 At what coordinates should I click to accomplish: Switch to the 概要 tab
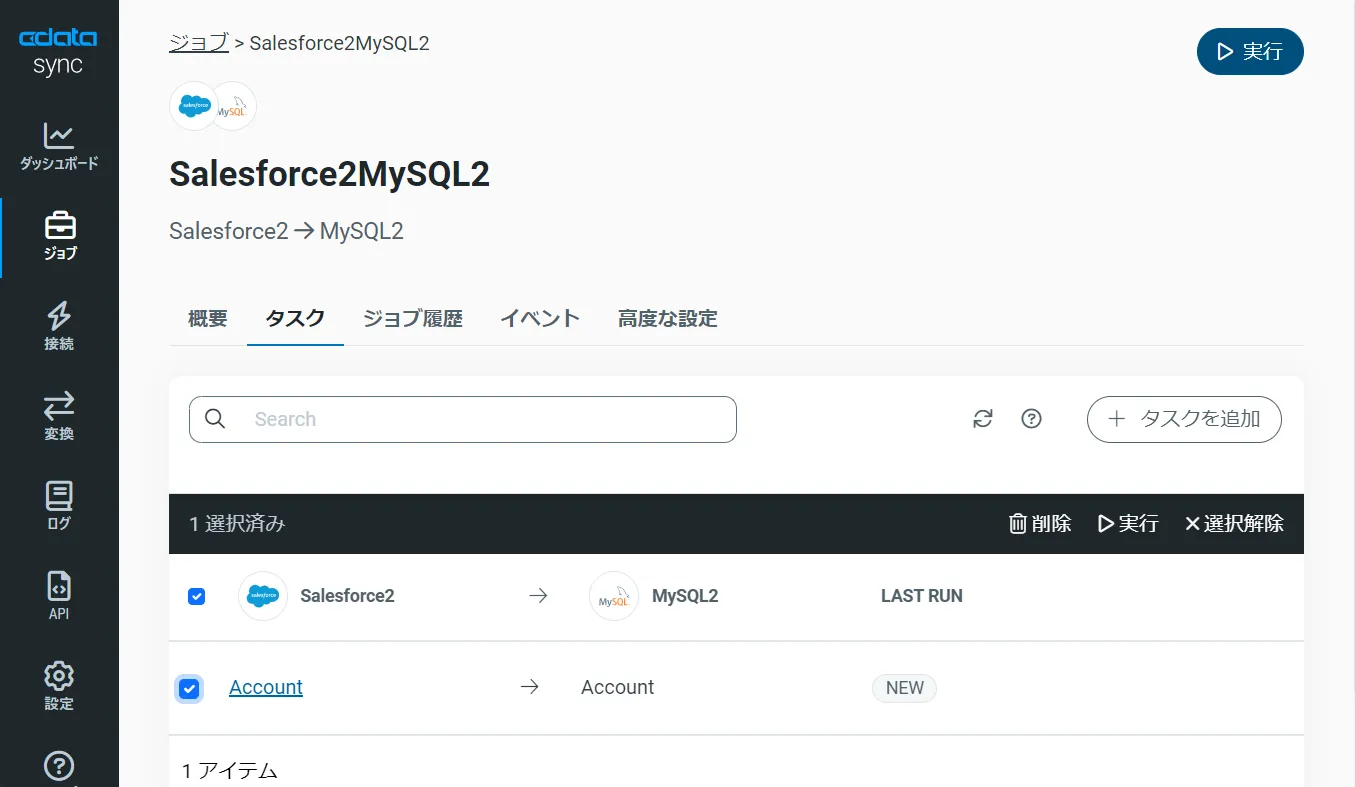tap(207, 318)
